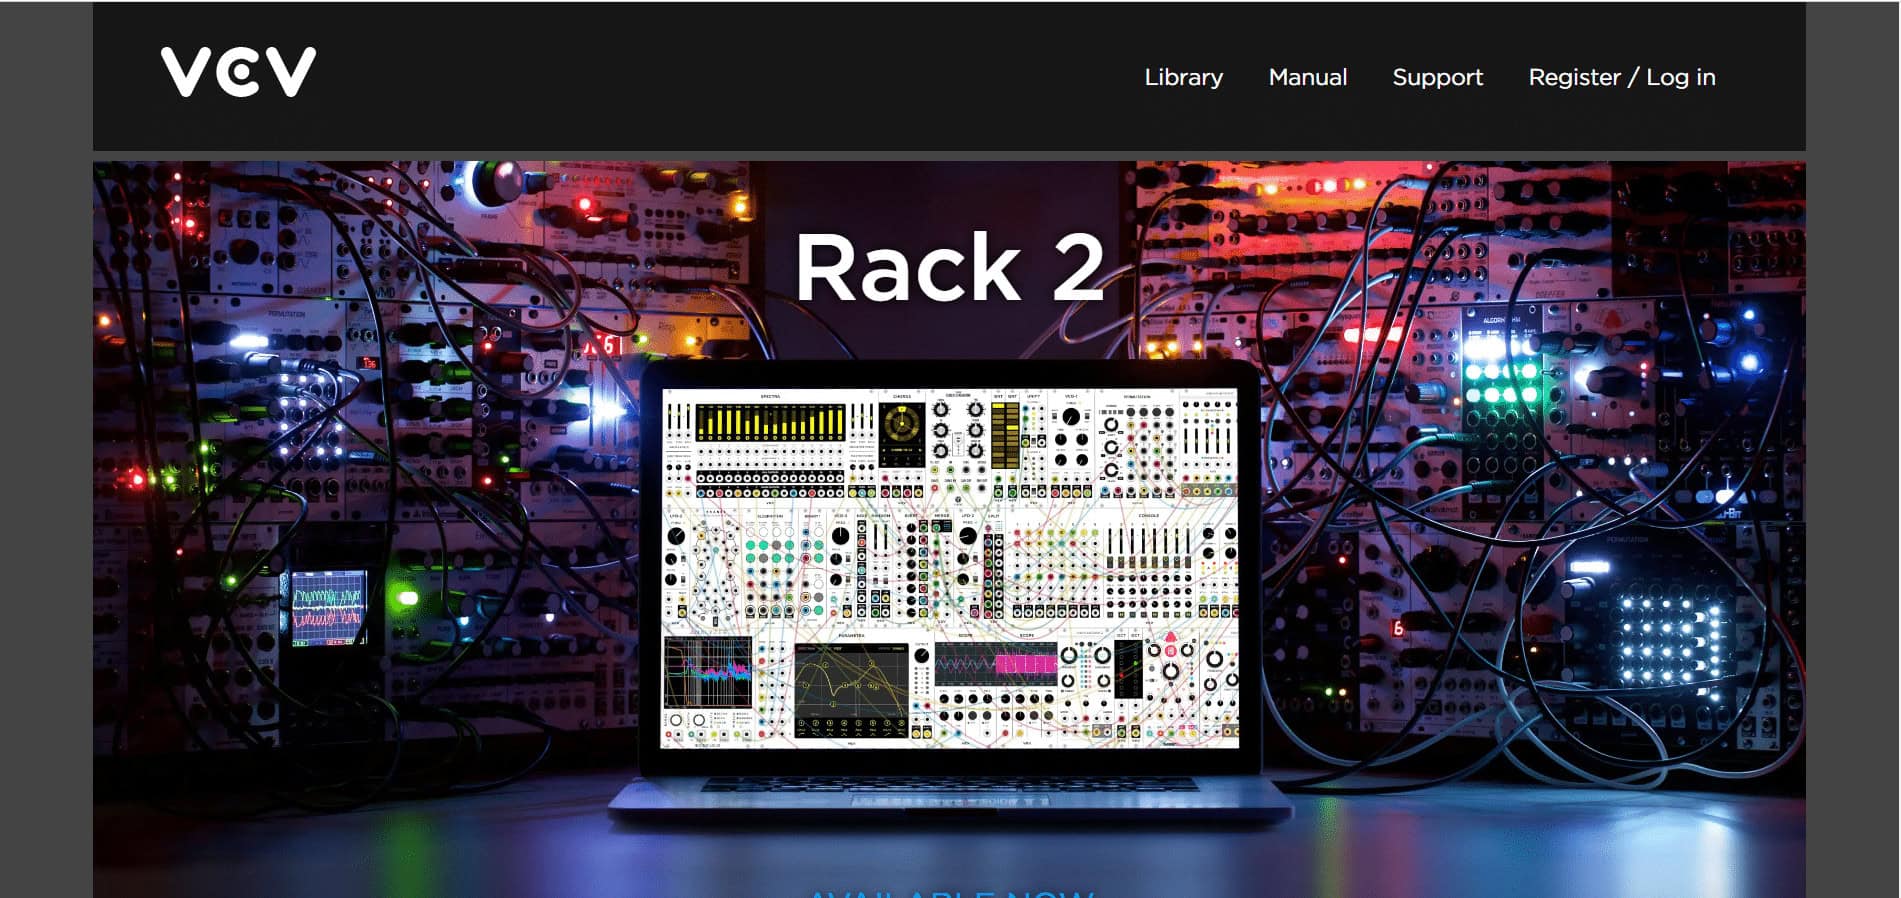
Task: Click the VCV logo
Action: click(x=238, y=72)
